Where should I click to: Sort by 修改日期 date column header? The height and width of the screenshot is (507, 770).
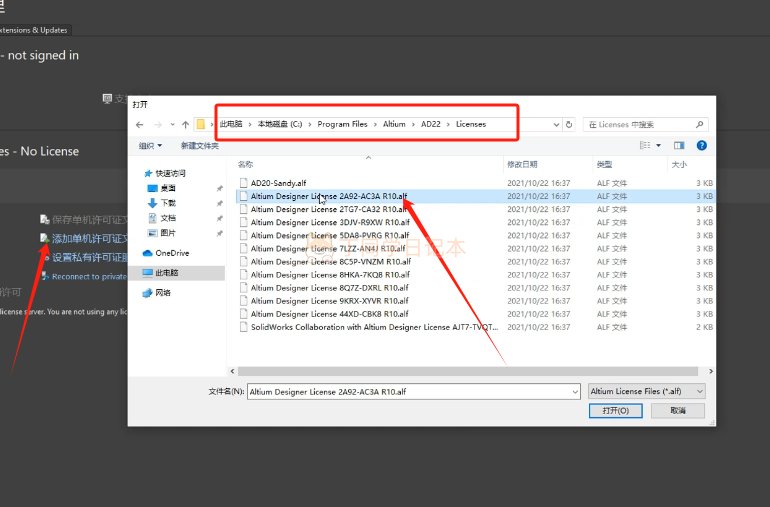522,165
